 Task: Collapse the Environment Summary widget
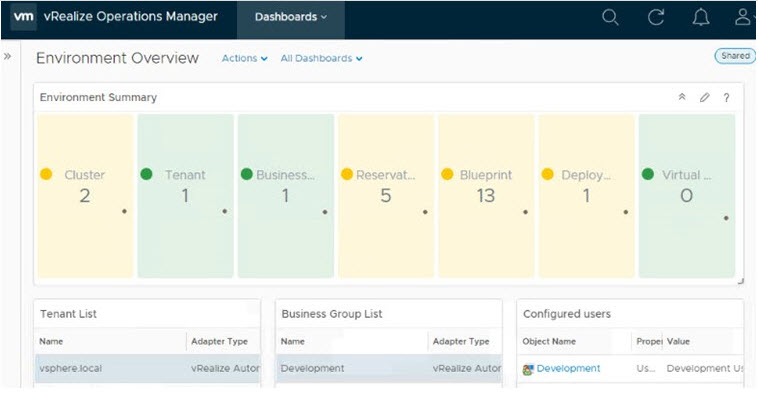coord(682,97)
